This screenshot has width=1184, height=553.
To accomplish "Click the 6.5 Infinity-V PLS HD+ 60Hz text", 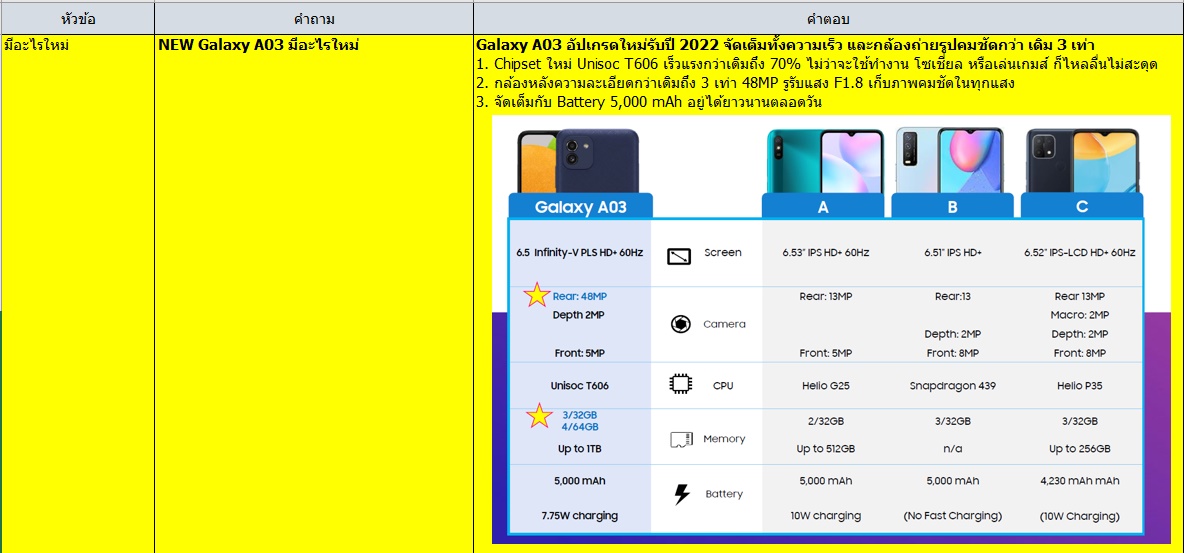I will pos(580,252).
